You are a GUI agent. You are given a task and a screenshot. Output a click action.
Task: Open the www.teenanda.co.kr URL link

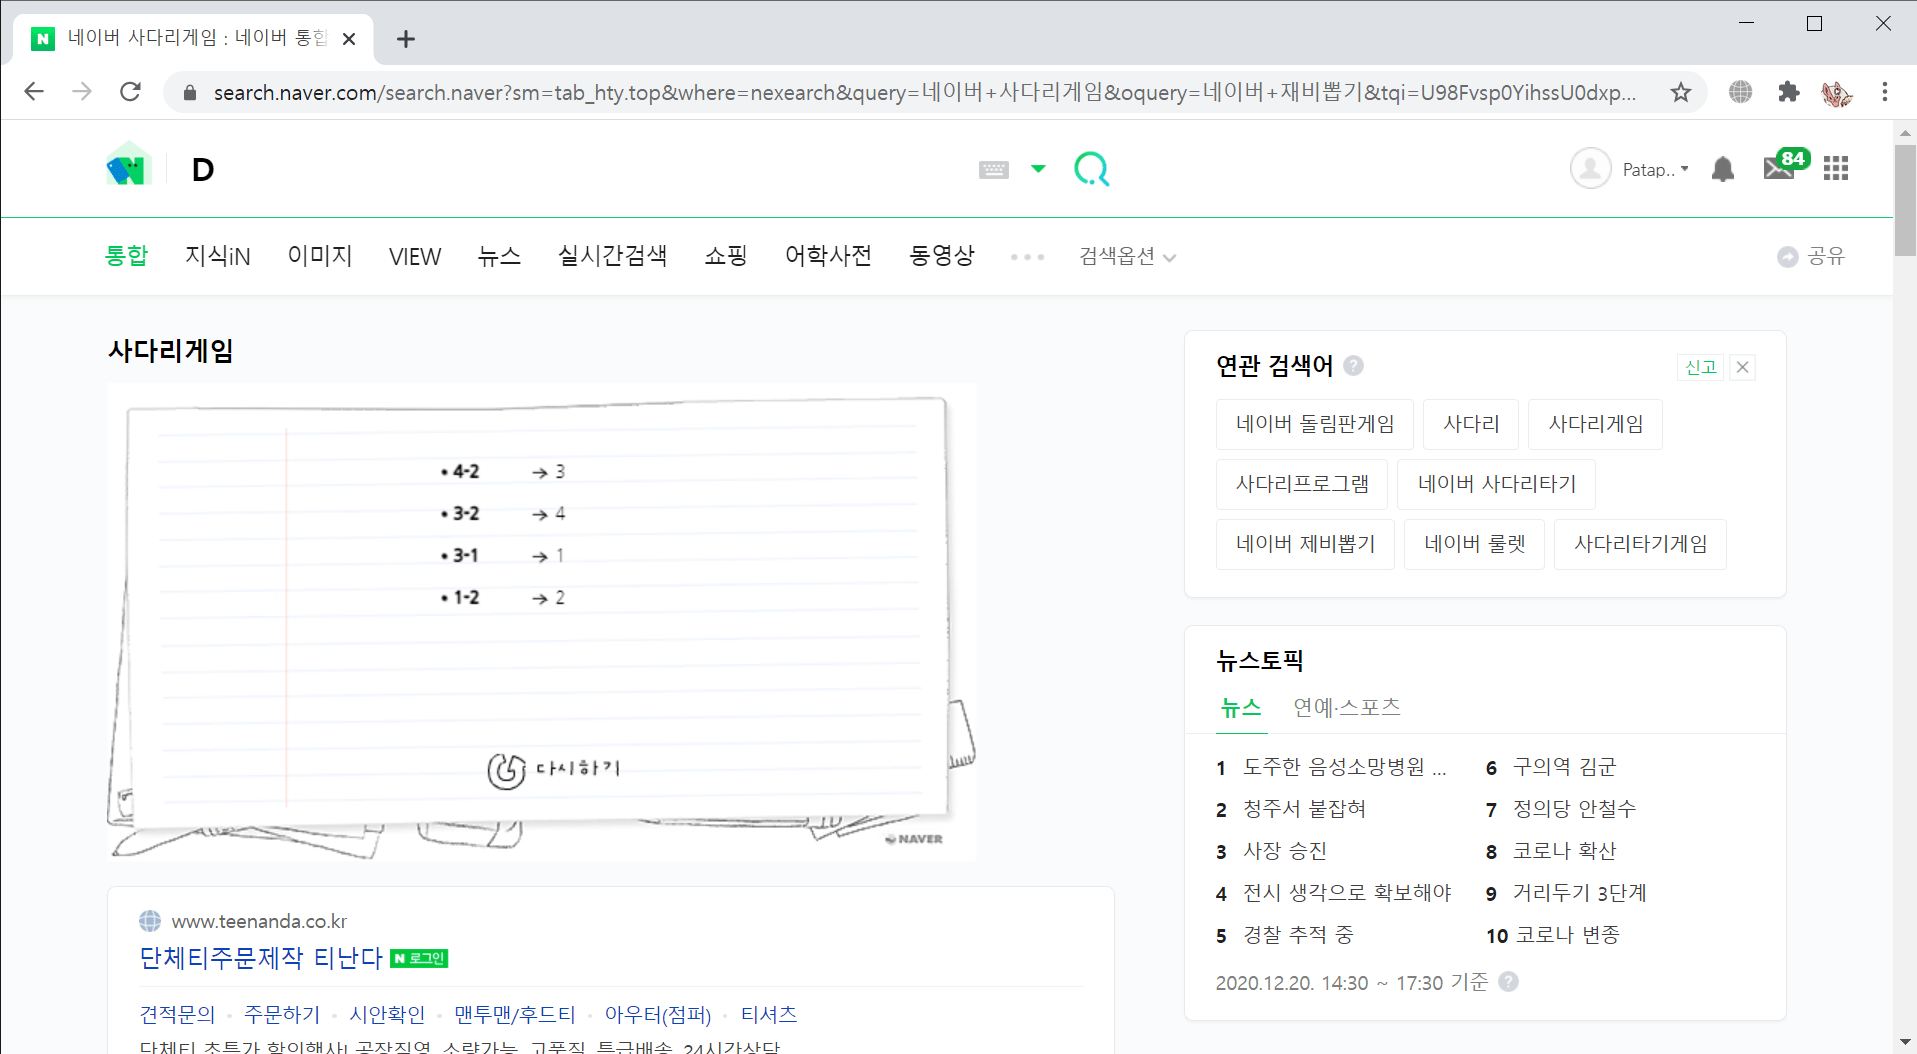[x=259, y=921]
